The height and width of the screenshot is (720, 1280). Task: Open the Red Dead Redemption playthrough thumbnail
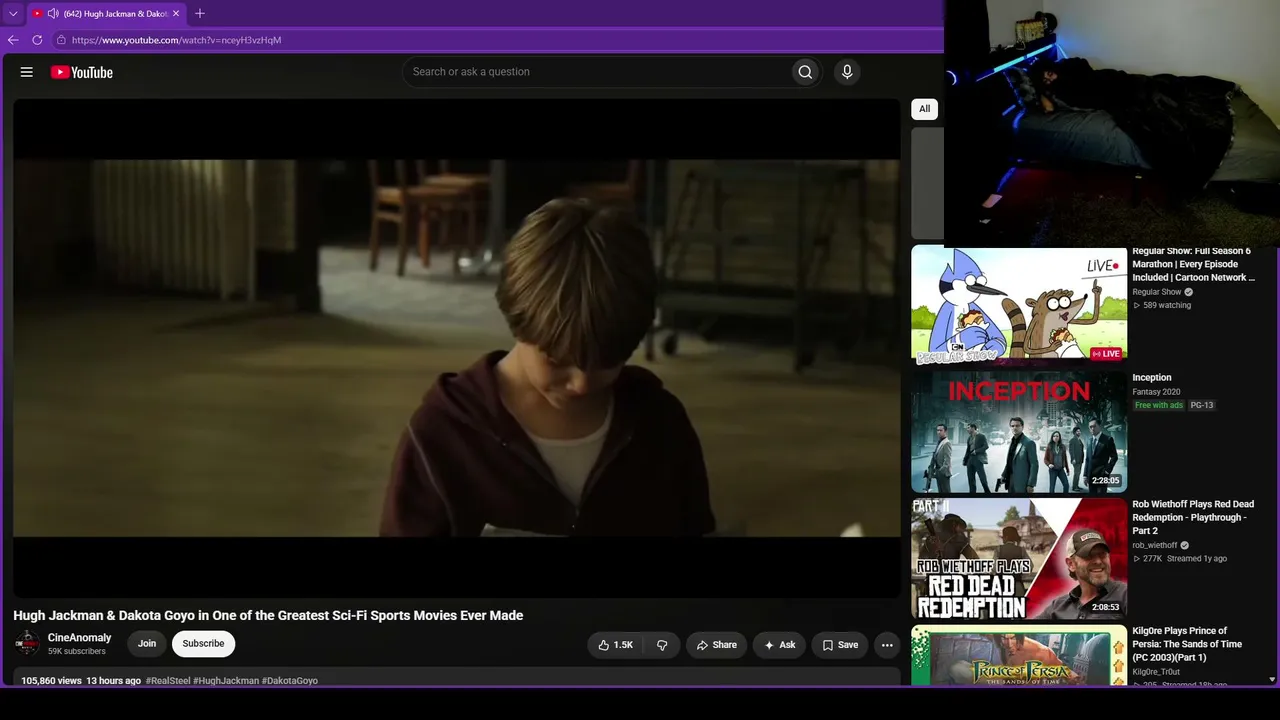click(x=1019, y=559)
